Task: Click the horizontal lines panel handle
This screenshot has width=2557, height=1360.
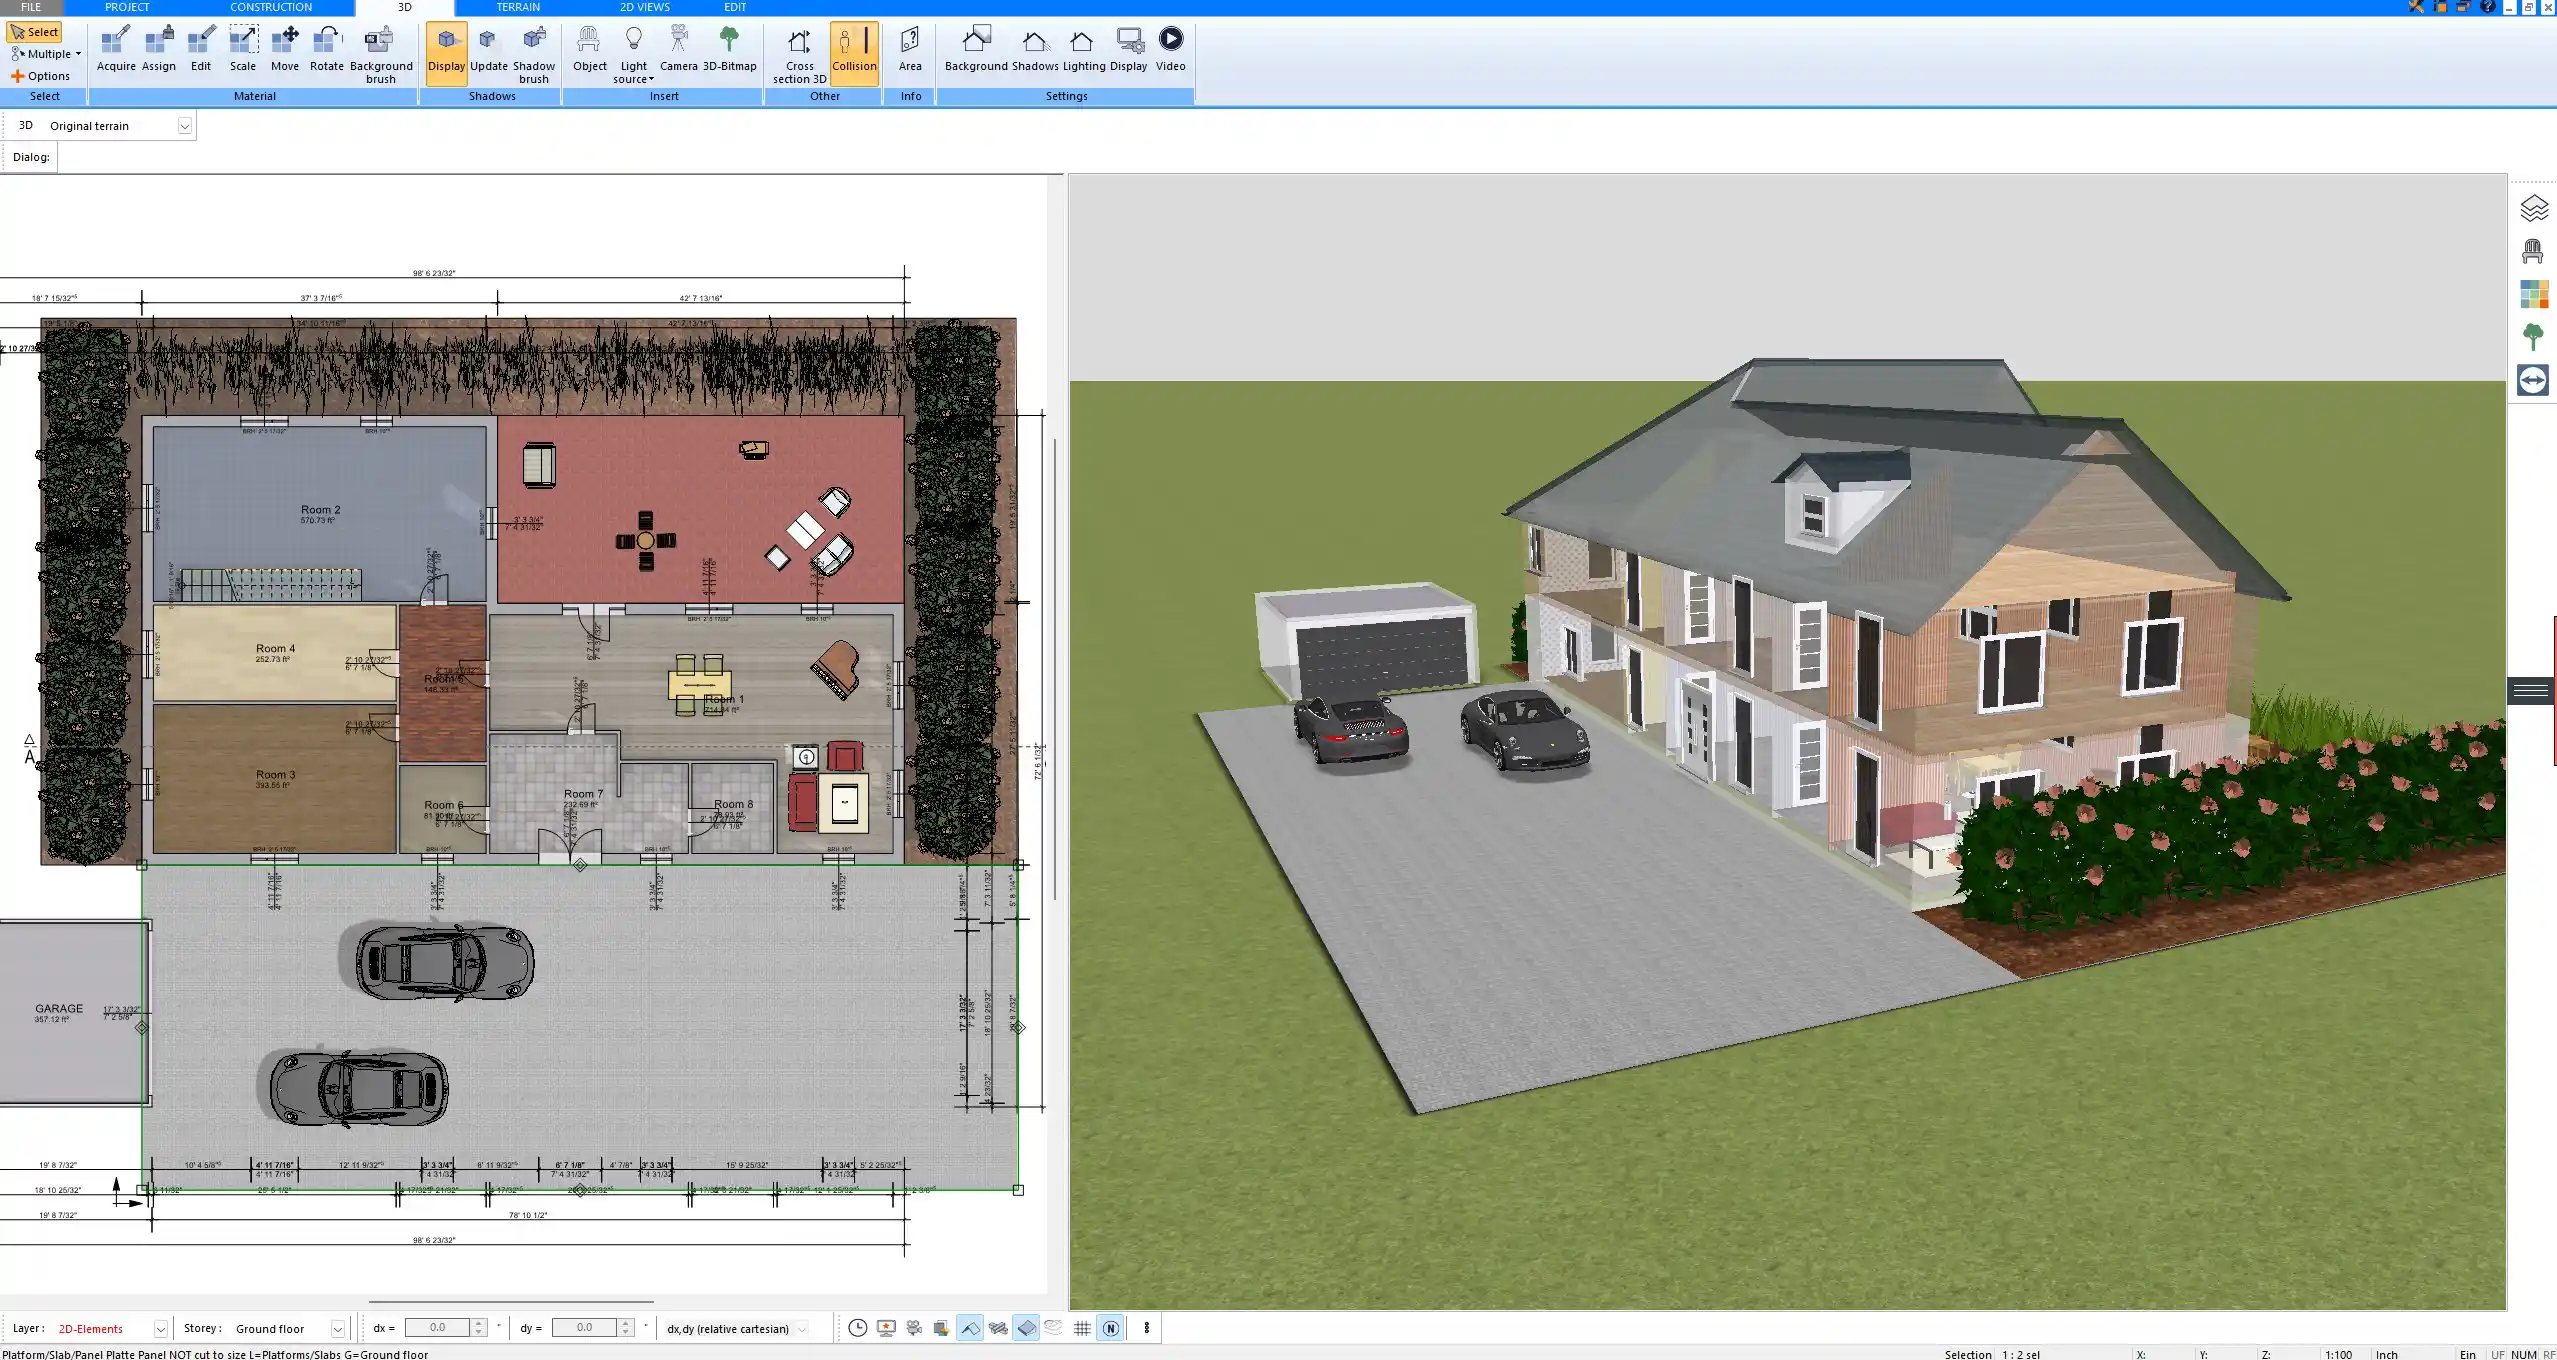Action: 2531,691
